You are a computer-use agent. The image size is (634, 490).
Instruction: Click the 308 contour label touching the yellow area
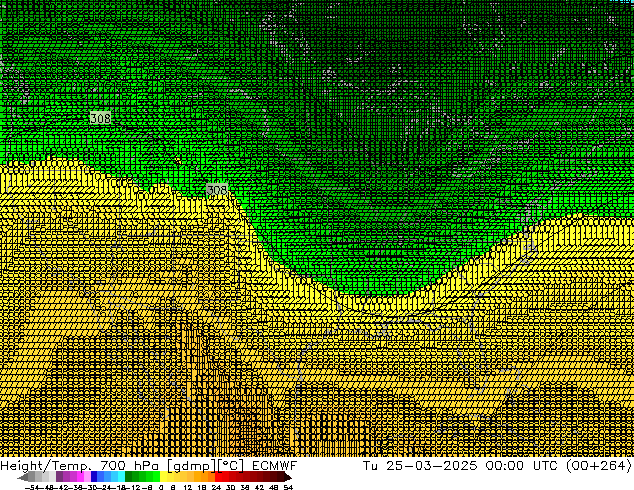217,190
